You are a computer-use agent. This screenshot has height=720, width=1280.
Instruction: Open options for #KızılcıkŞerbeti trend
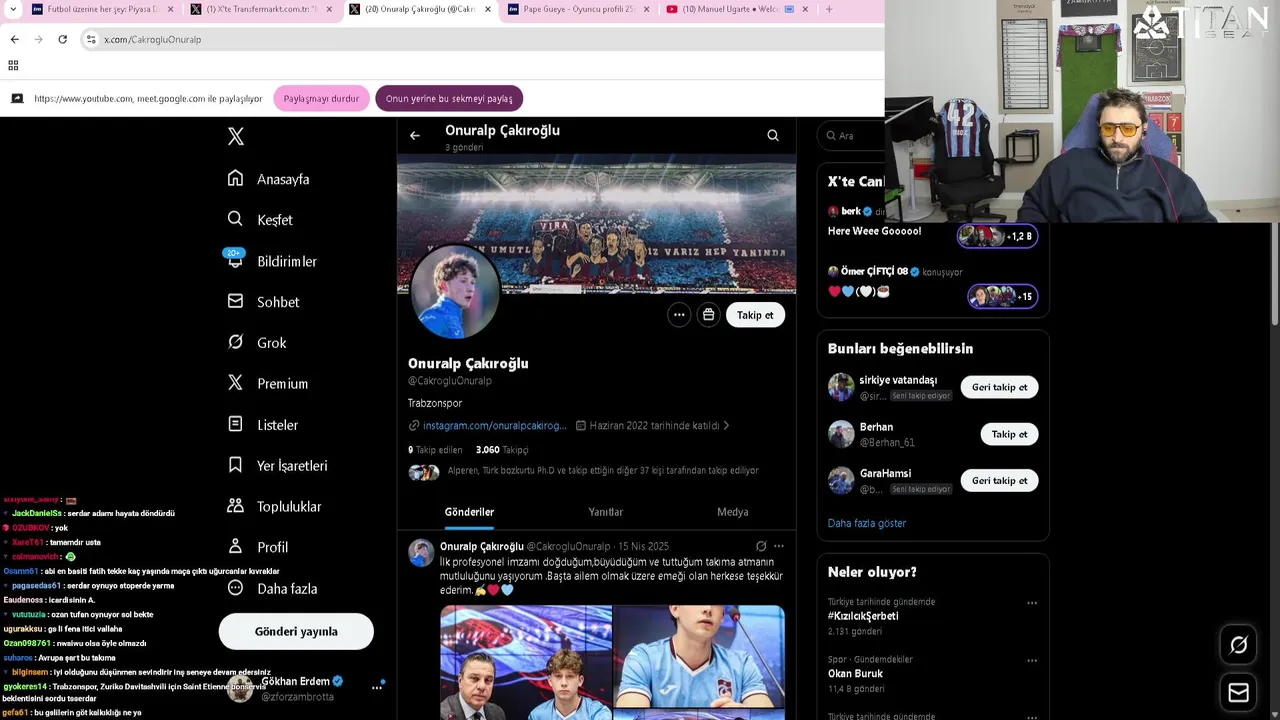(1032, 603)
